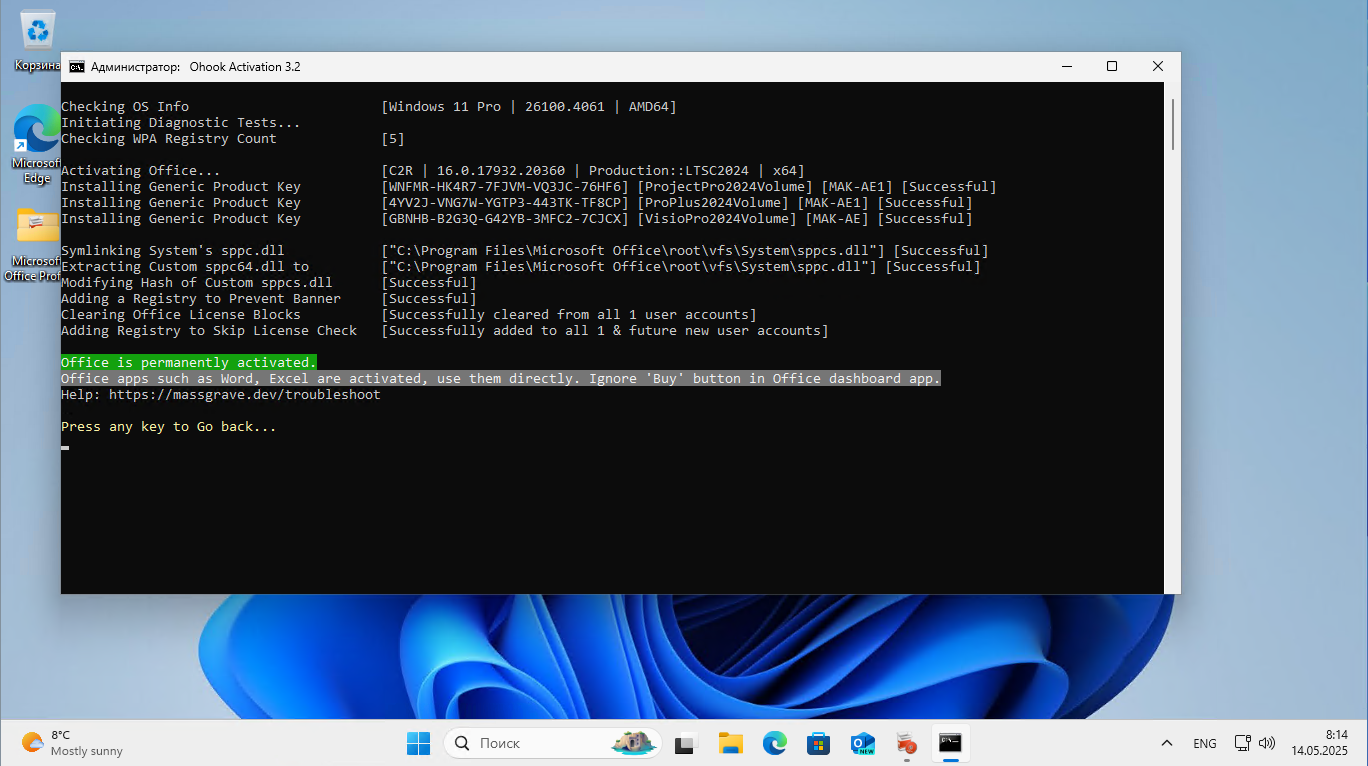This screenshot has width=1368, height=766.
Task: Open the console system menu icon in title bar
Action: [x=76, y=67]
